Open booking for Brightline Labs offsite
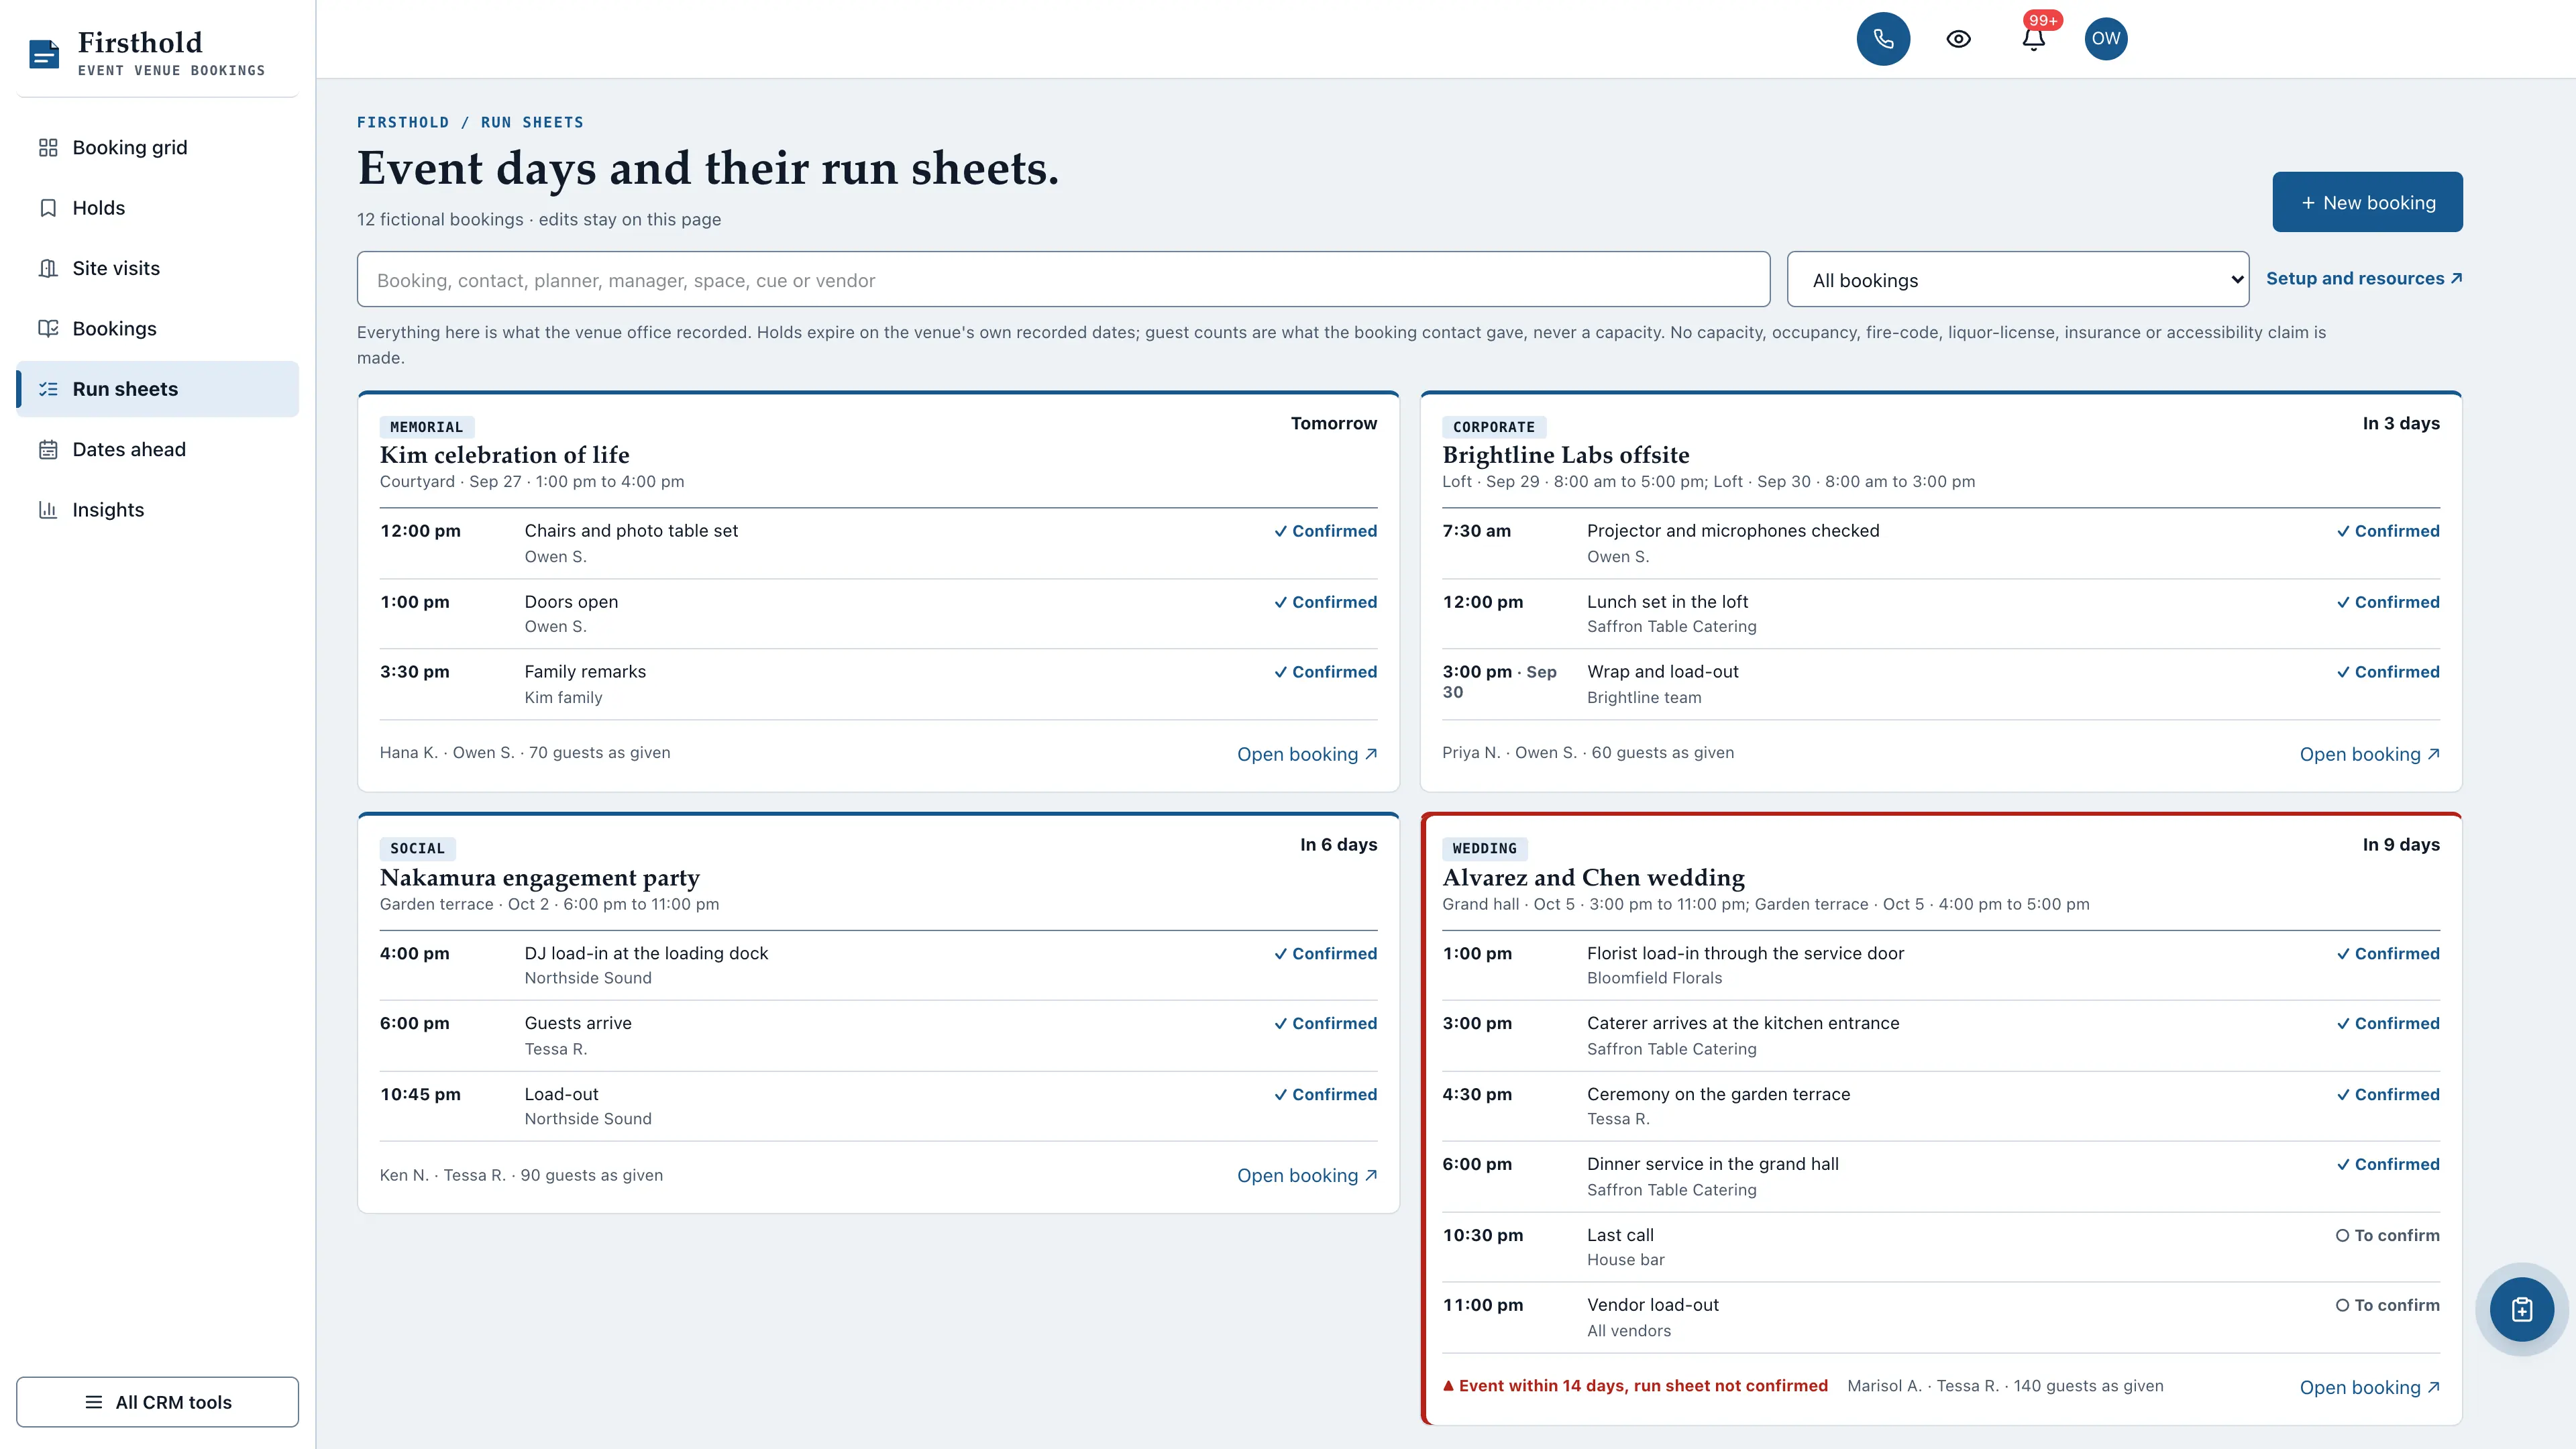This screenshot has height=1449, width=2576. 2370,754
